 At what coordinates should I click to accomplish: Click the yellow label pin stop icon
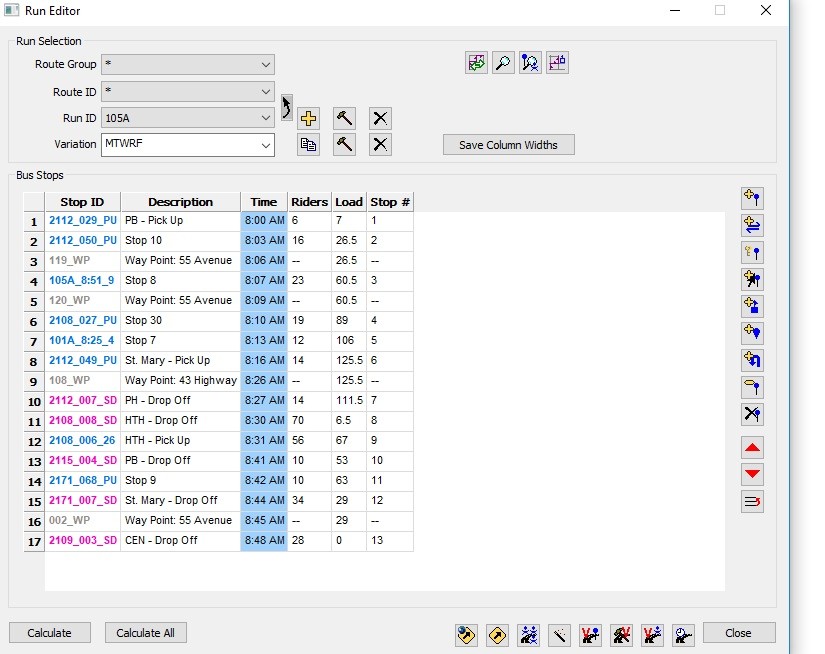click(752, 387)
